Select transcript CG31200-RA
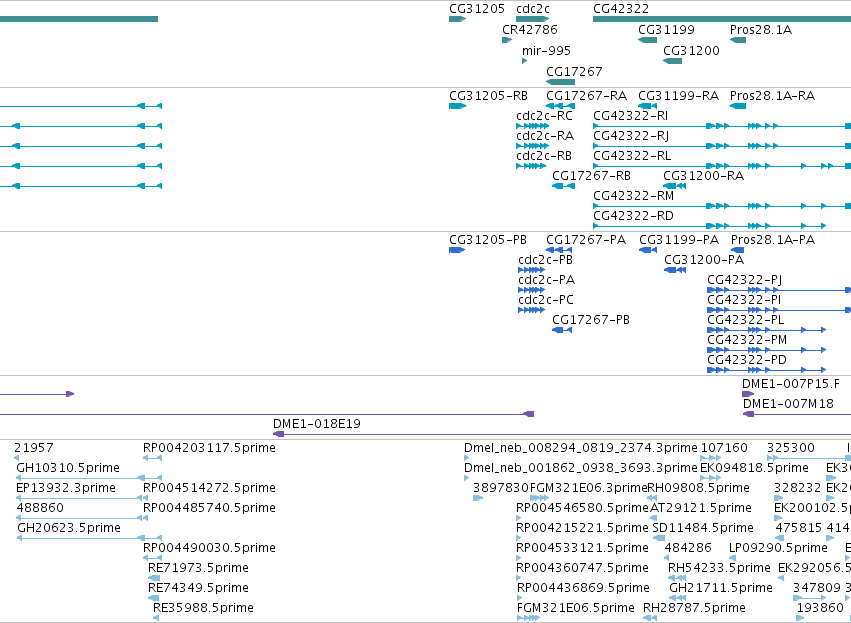Viewport: 851px width, 623px height. point(675,186)
